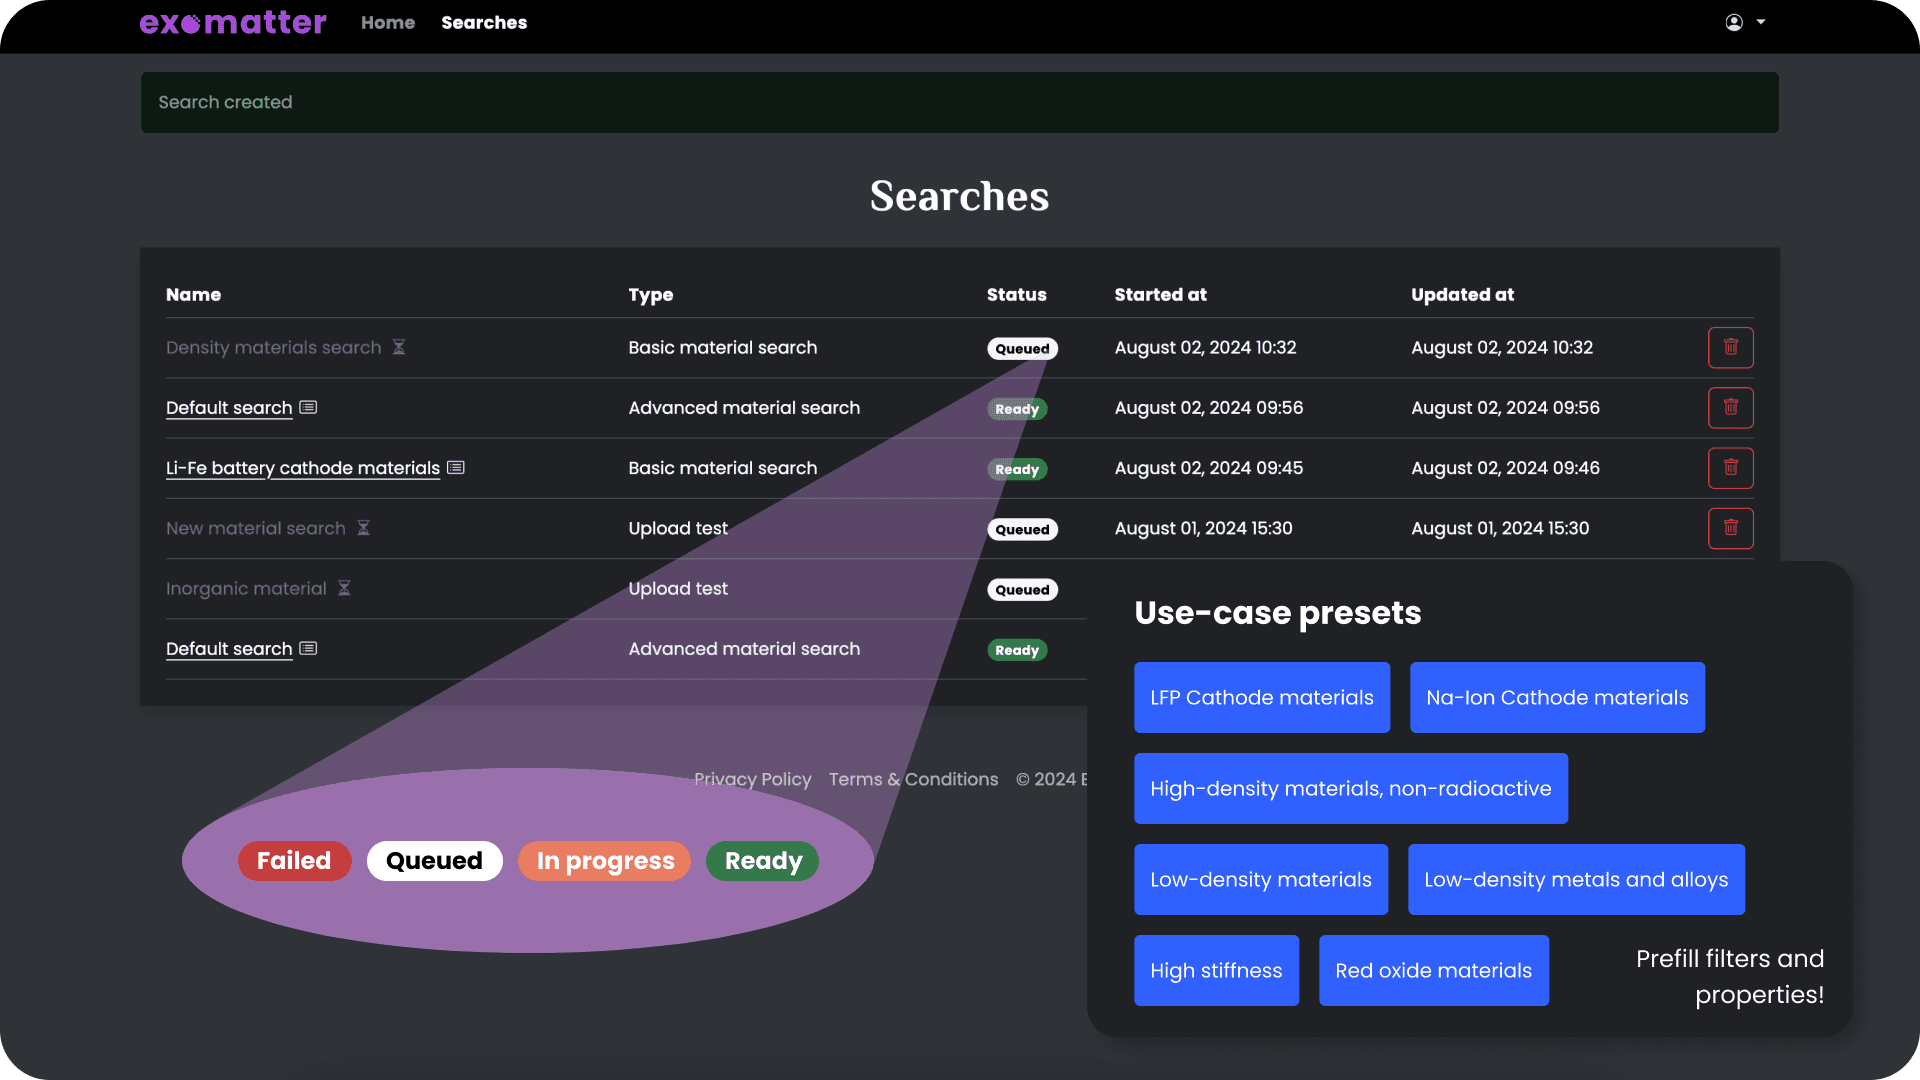Apply the High-density materials, non-radioactive preset

click(x=1350, y=789)
